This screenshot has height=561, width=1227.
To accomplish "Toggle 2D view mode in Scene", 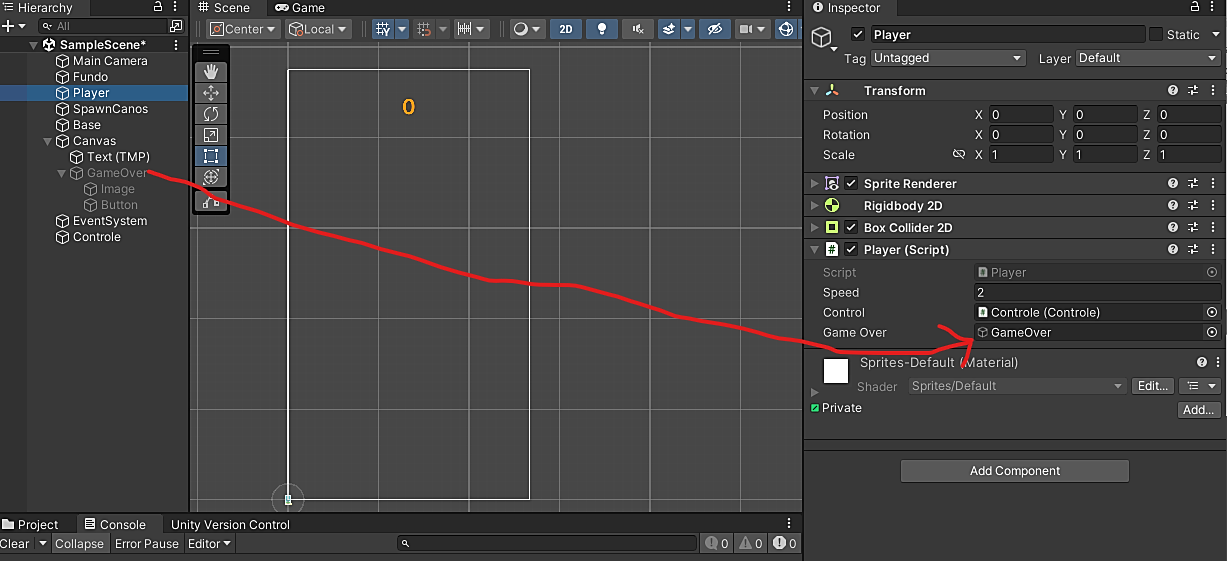I will click(x=566, y=29).
